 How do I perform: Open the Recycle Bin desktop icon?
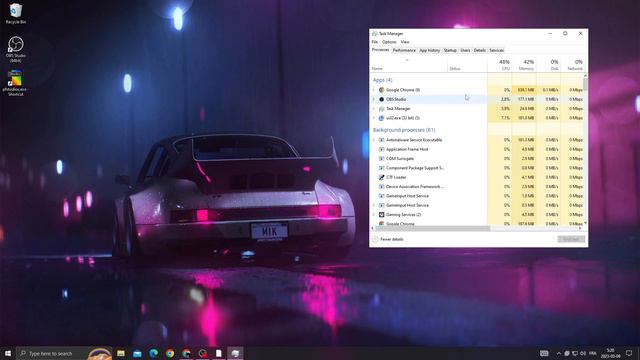(x=16, y=13)
